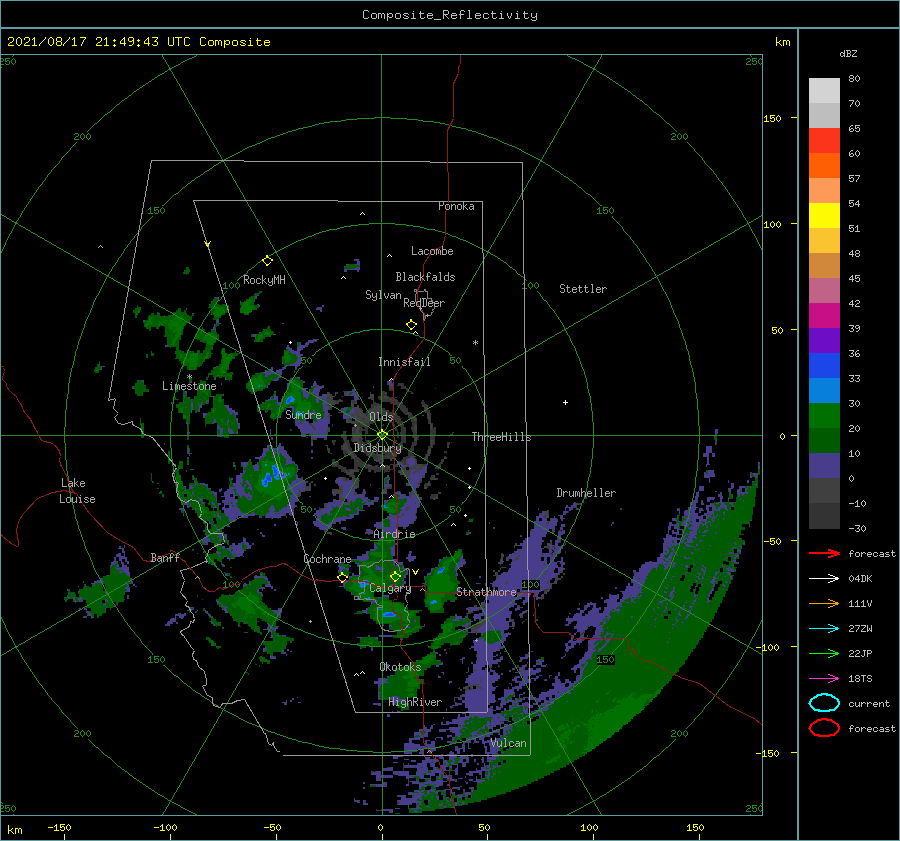Viewport: 900px width, 841px height.
Task: Click the Ponoka city label
Action: point(456,206)
